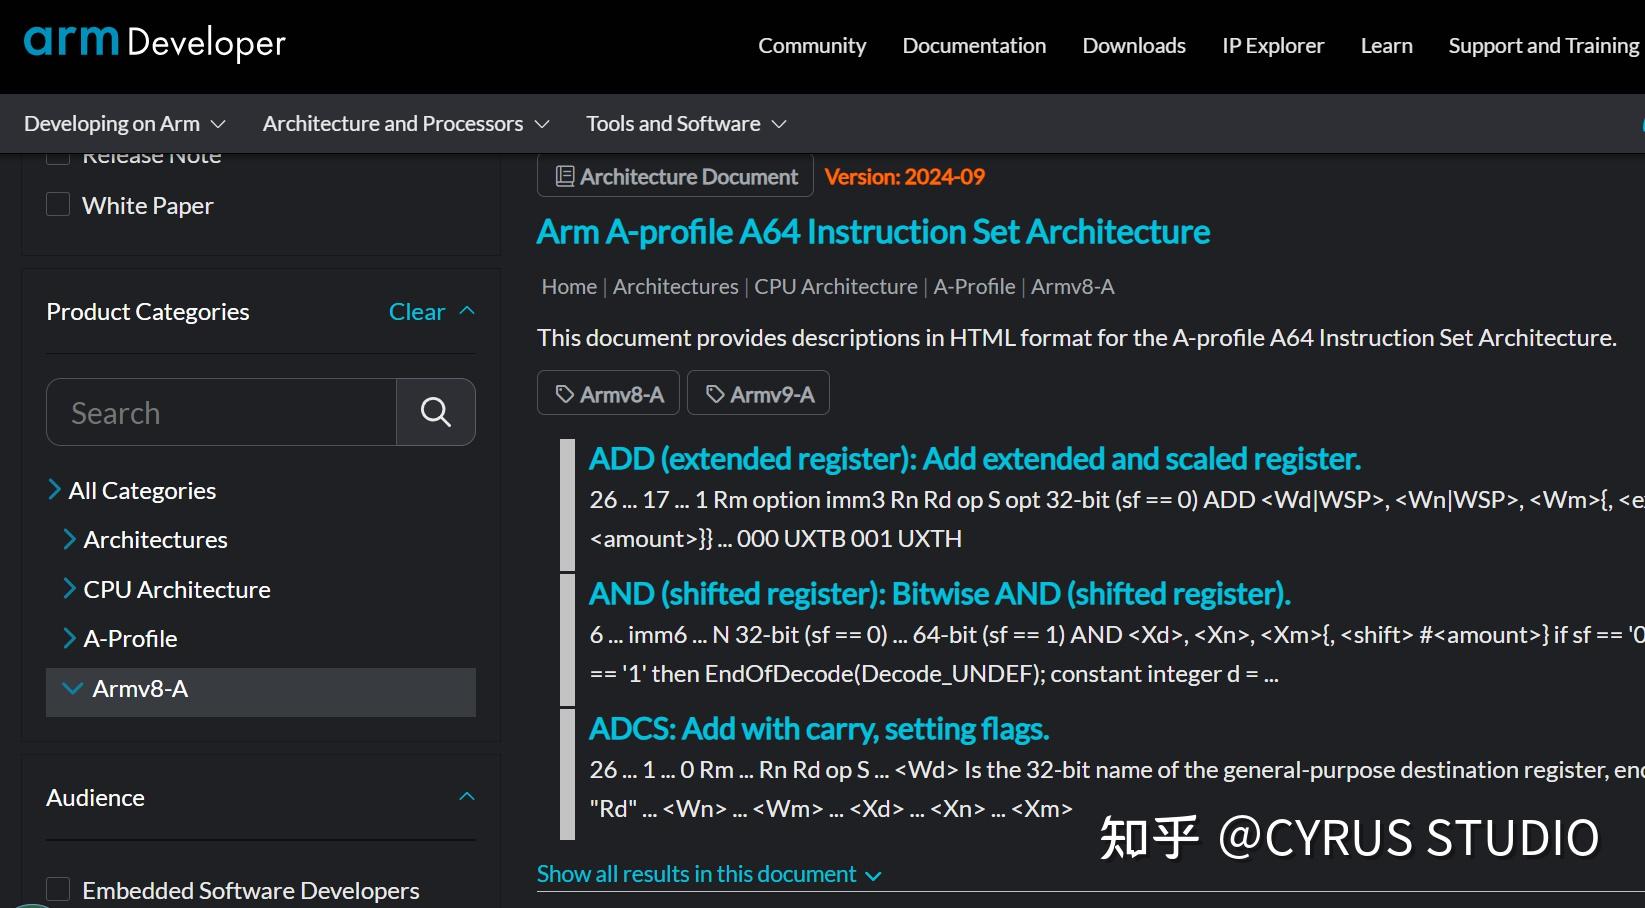Open the Documentation menu

click(x=973, y=45)
